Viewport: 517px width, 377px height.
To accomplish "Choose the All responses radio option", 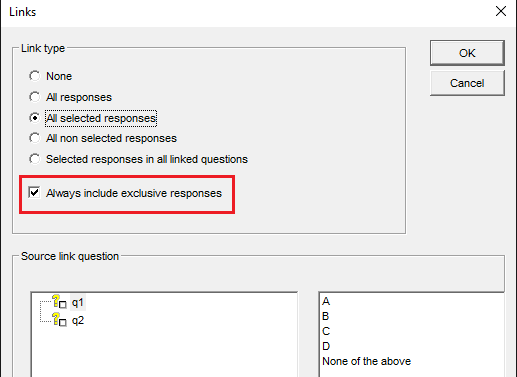I will coord(35,97).
